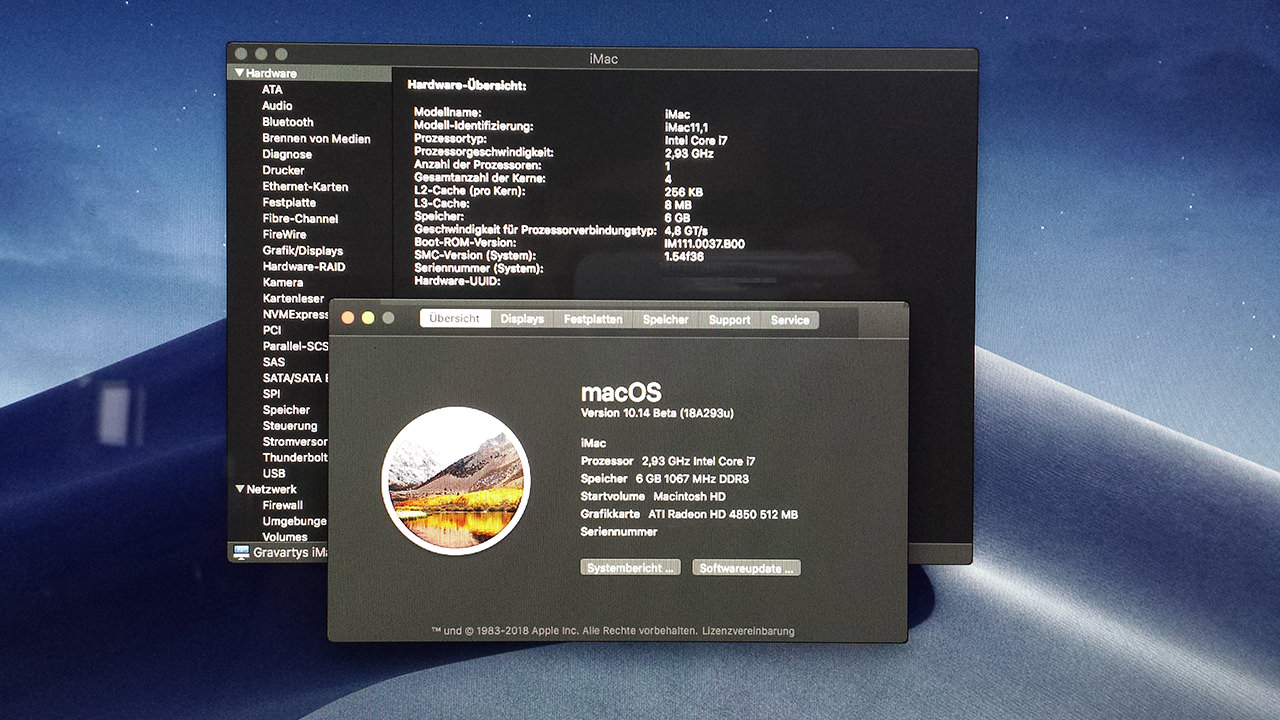
Task: Select USB in the hardware list
Action: 274,473
